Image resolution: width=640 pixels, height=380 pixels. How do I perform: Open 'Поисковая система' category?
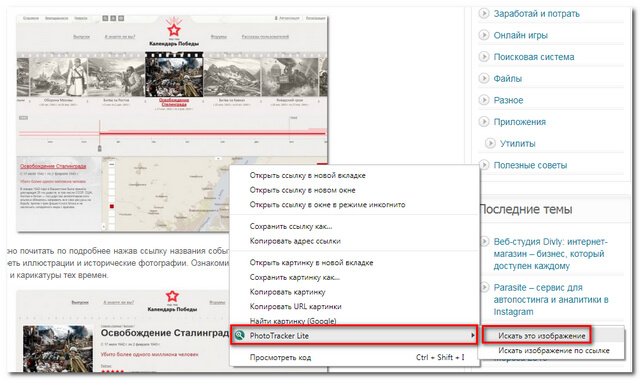click(x=534, y=57)
